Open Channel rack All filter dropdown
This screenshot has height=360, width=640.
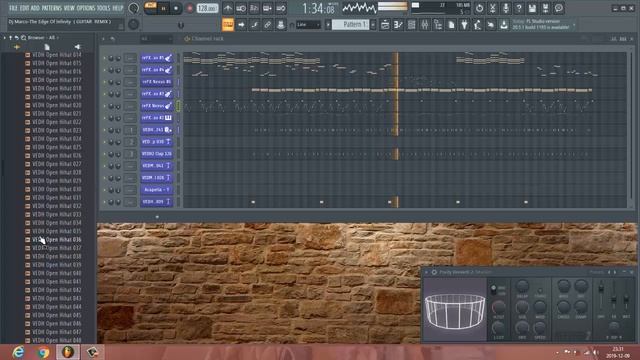click(156, 39)
